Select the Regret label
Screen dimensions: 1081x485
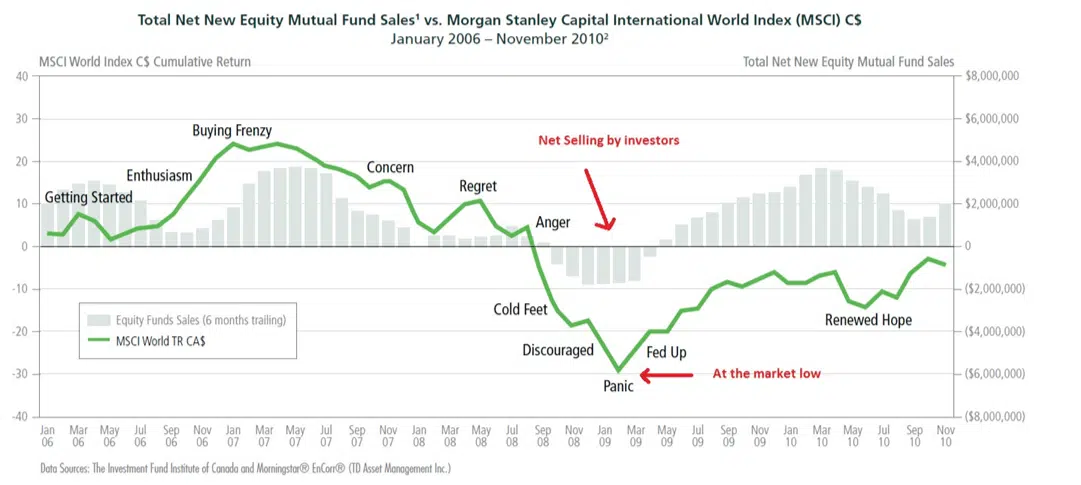[x=478, y=186]
